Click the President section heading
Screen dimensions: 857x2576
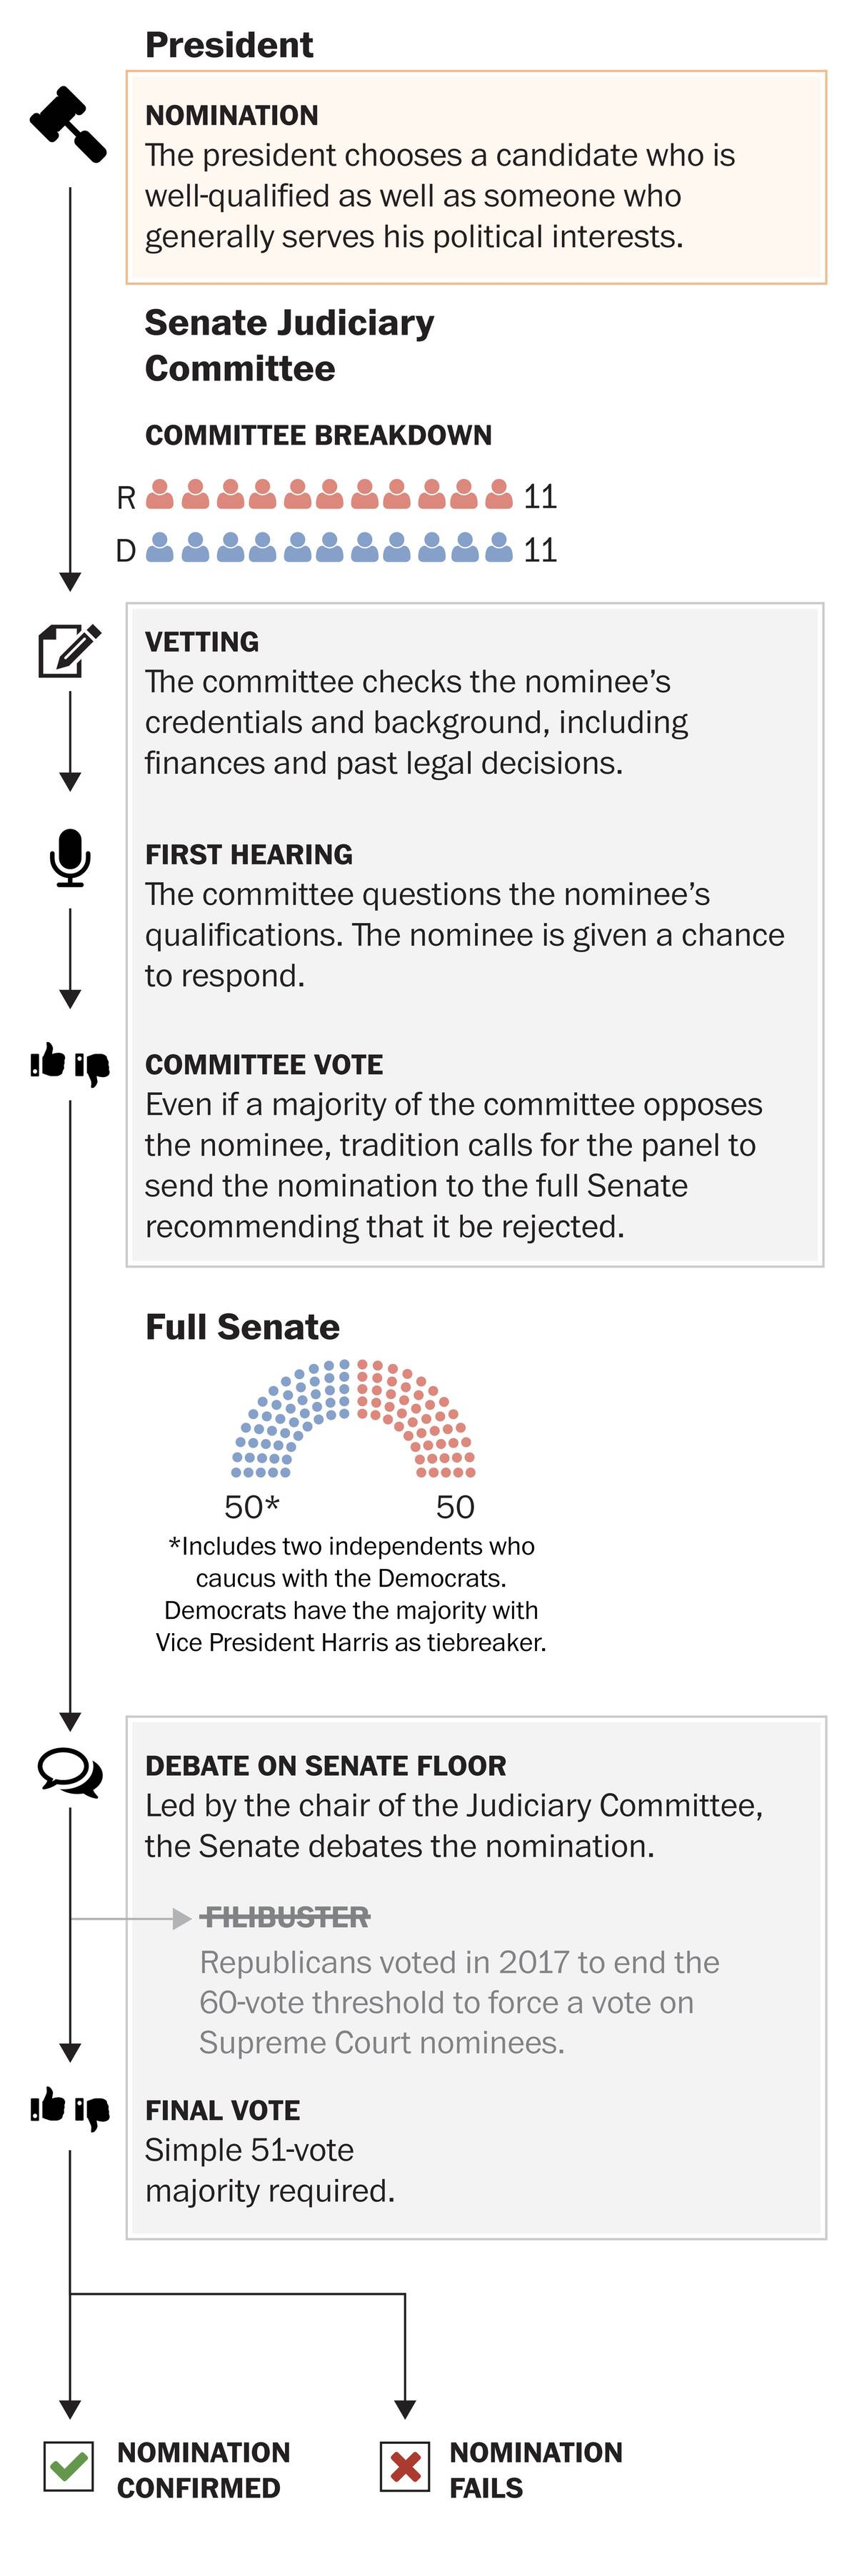[x=229, y=45]
